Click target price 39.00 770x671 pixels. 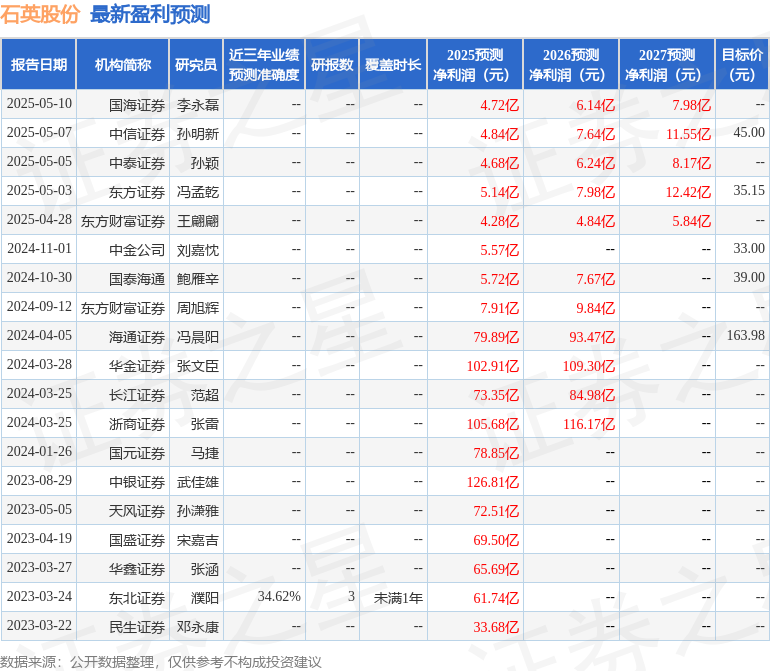coord(749,278)
